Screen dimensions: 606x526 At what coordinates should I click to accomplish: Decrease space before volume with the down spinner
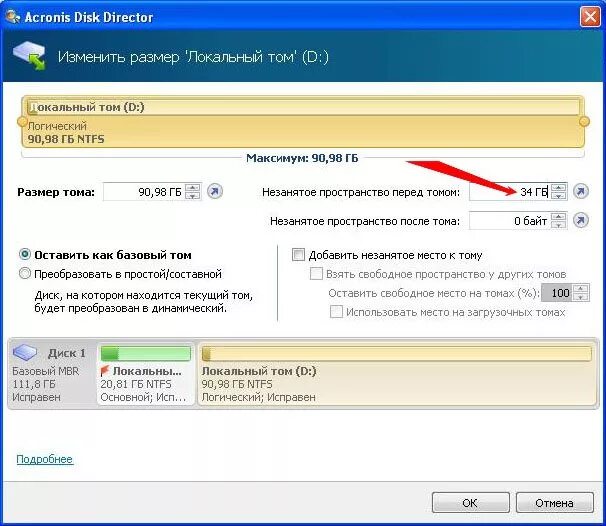coord(558,196)
